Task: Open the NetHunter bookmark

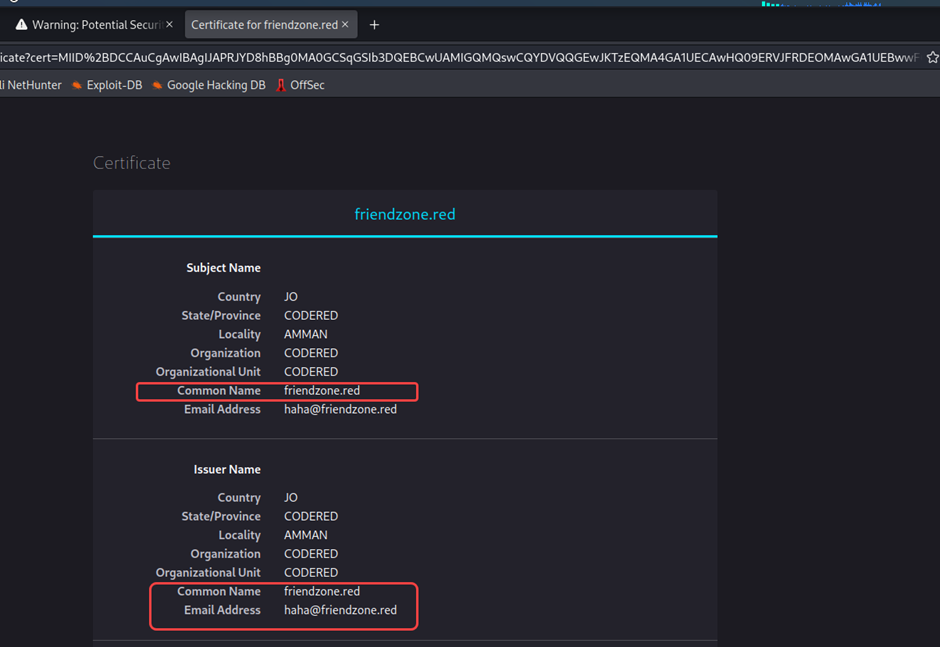Action: click(x=32, y=85)
